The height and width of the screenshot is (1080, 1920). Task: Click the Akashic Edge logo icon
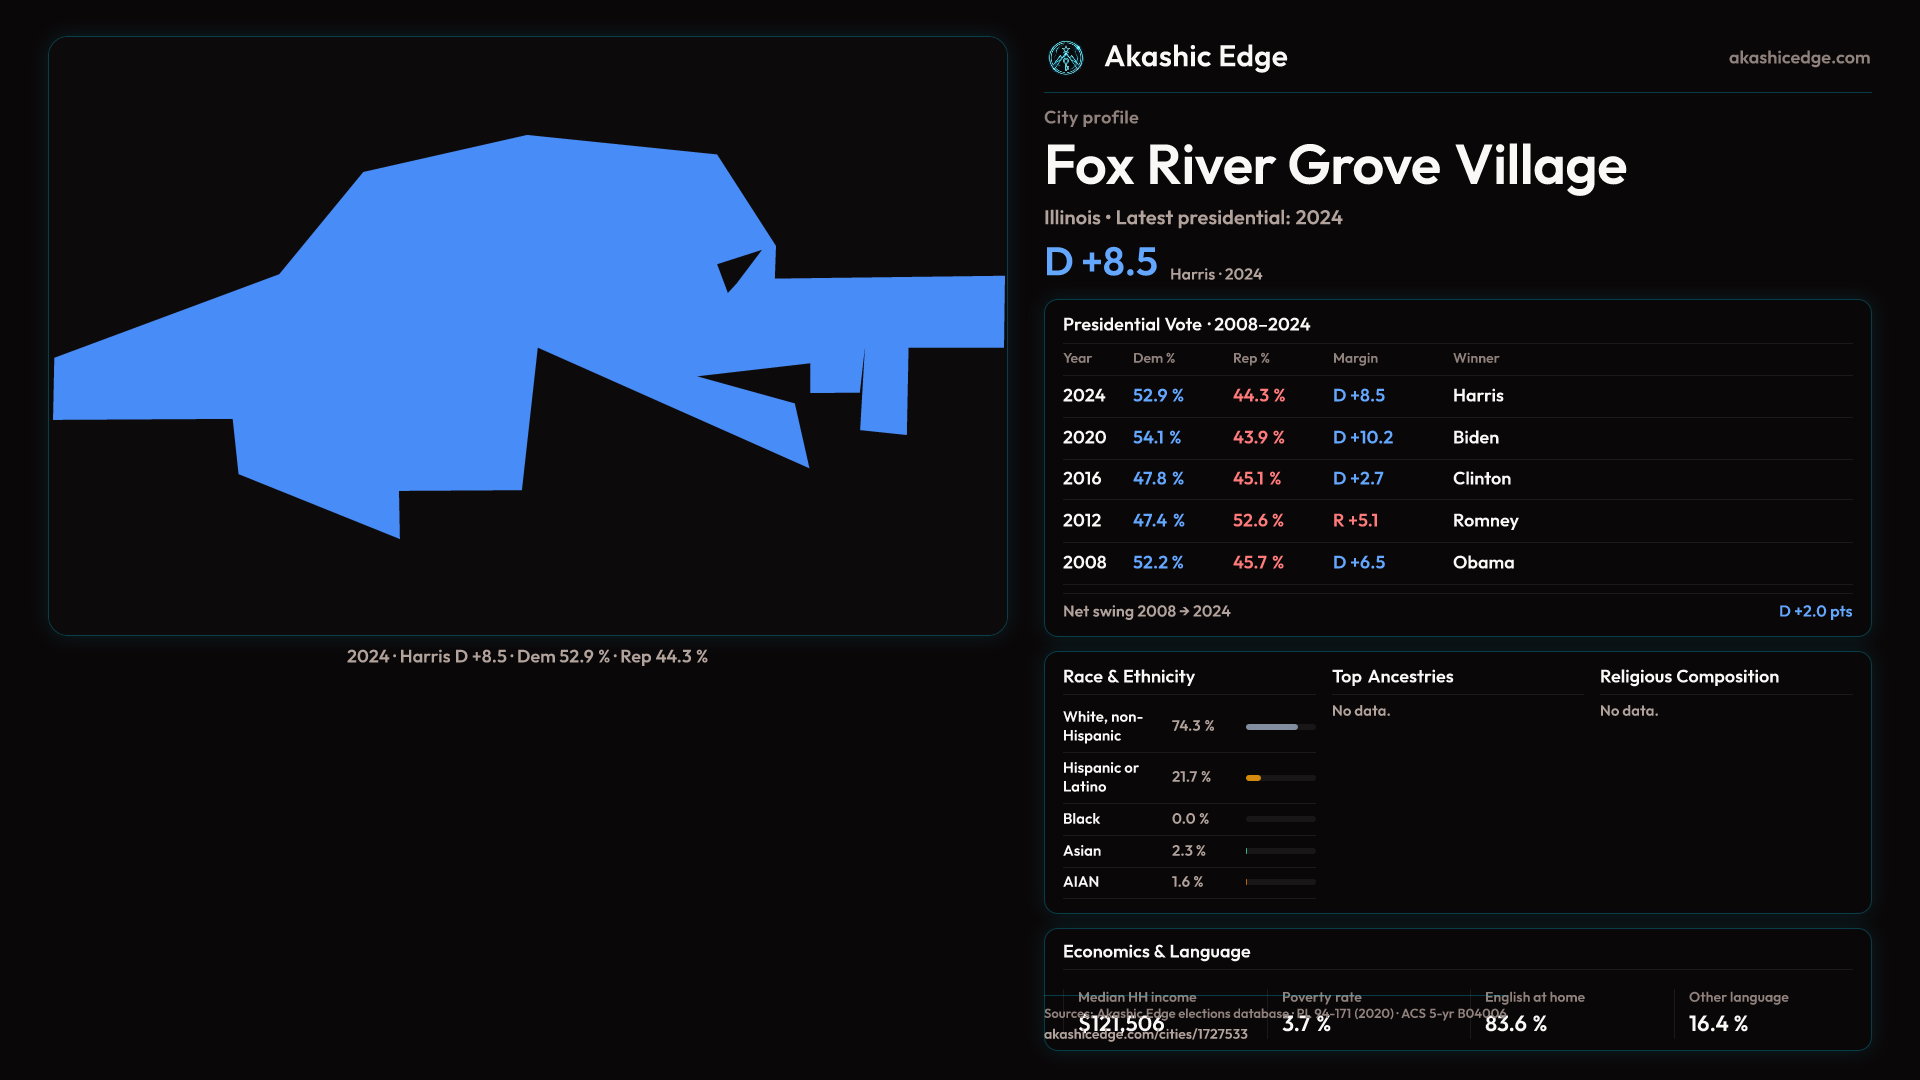[1065, 58]
